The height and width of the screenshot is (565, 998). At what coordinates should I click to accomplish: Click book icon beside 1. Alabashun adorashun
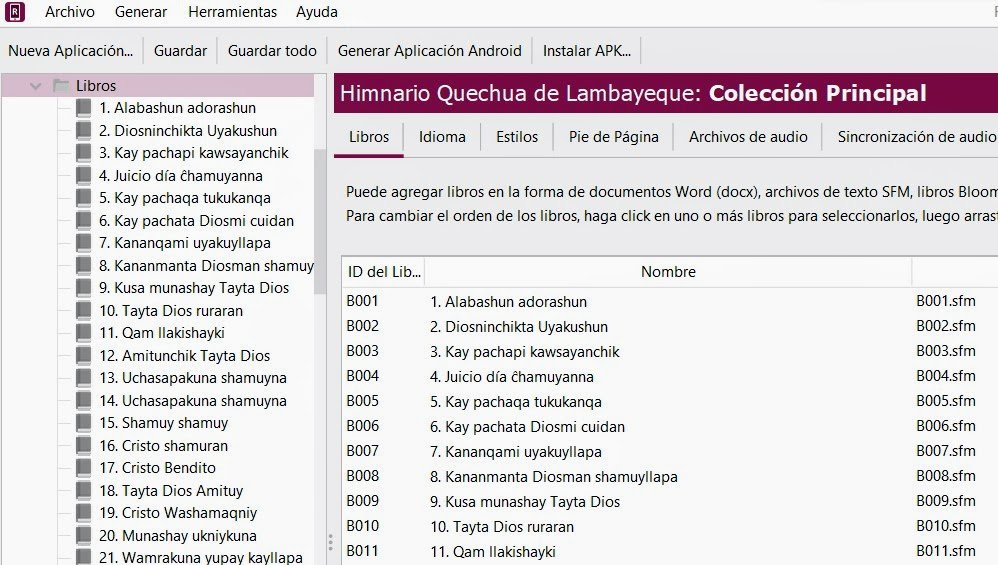[x=83, y=108]
